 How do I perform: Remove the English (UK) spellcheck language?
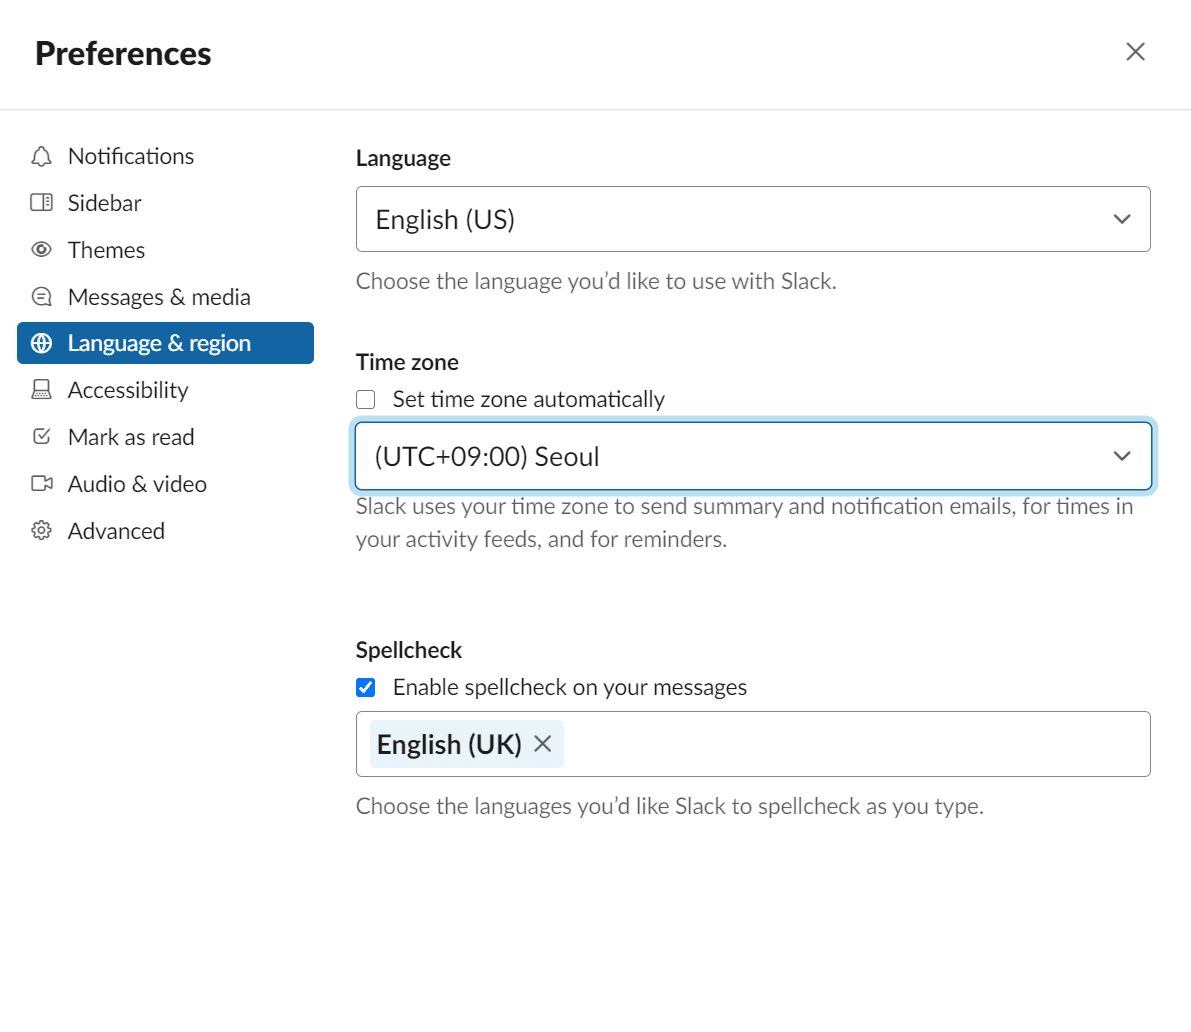tap(543, 744)
